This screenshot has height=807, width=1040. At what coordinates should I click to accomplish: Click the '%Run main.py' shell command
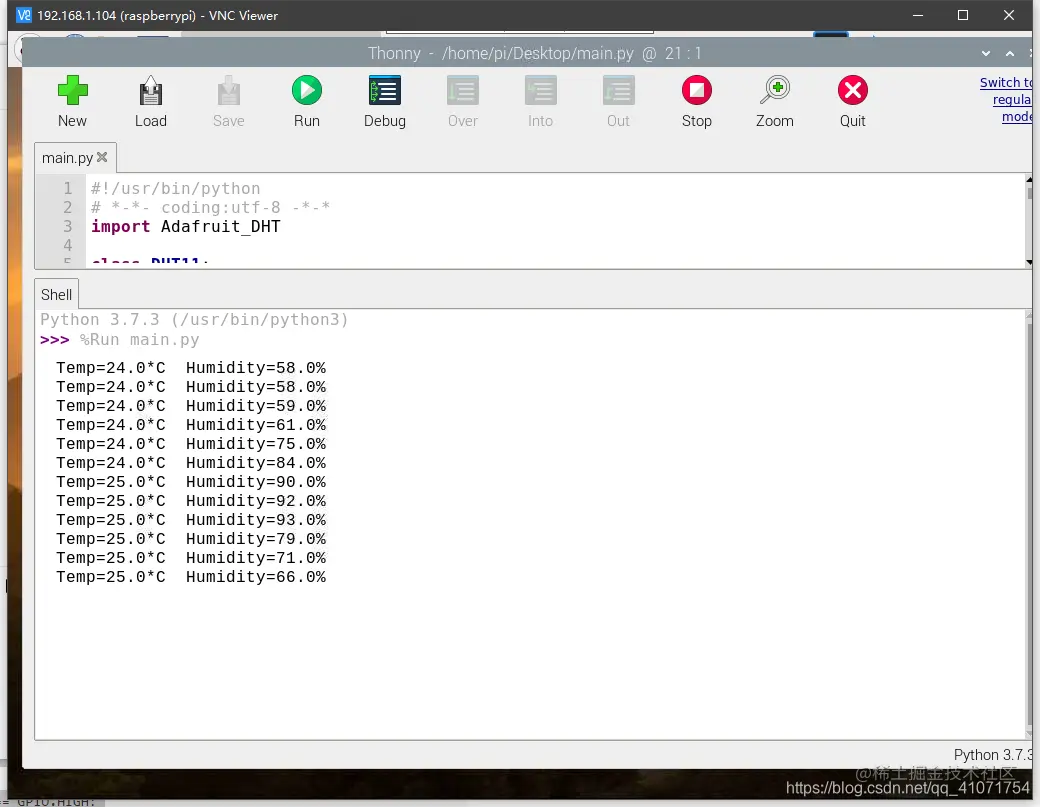point(139,340)
